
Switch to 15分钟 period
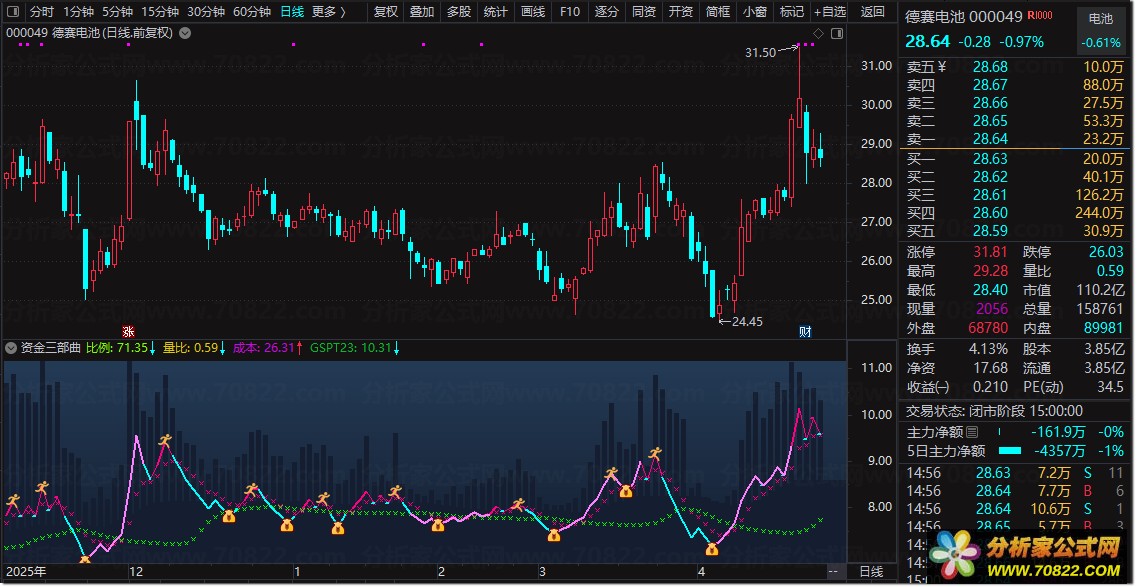(x=160, y=12)
